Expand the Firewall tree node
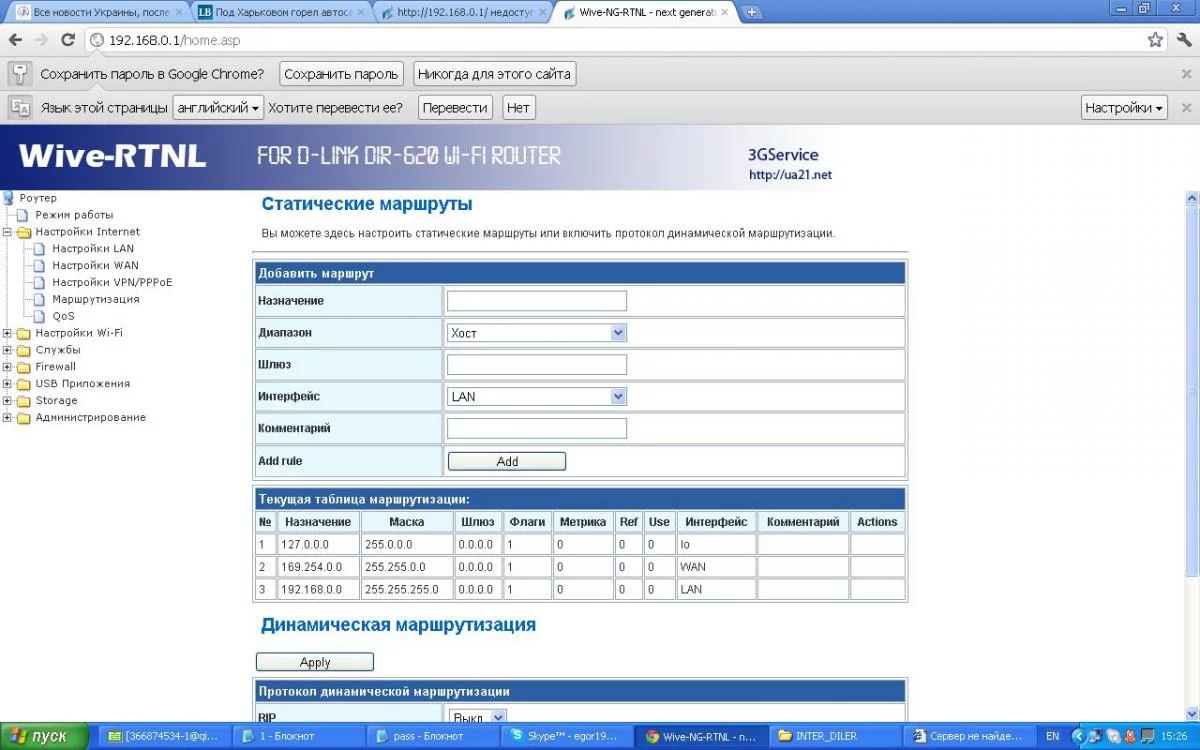This screenshot has height=750, width=1200. [x=8, y=367]
